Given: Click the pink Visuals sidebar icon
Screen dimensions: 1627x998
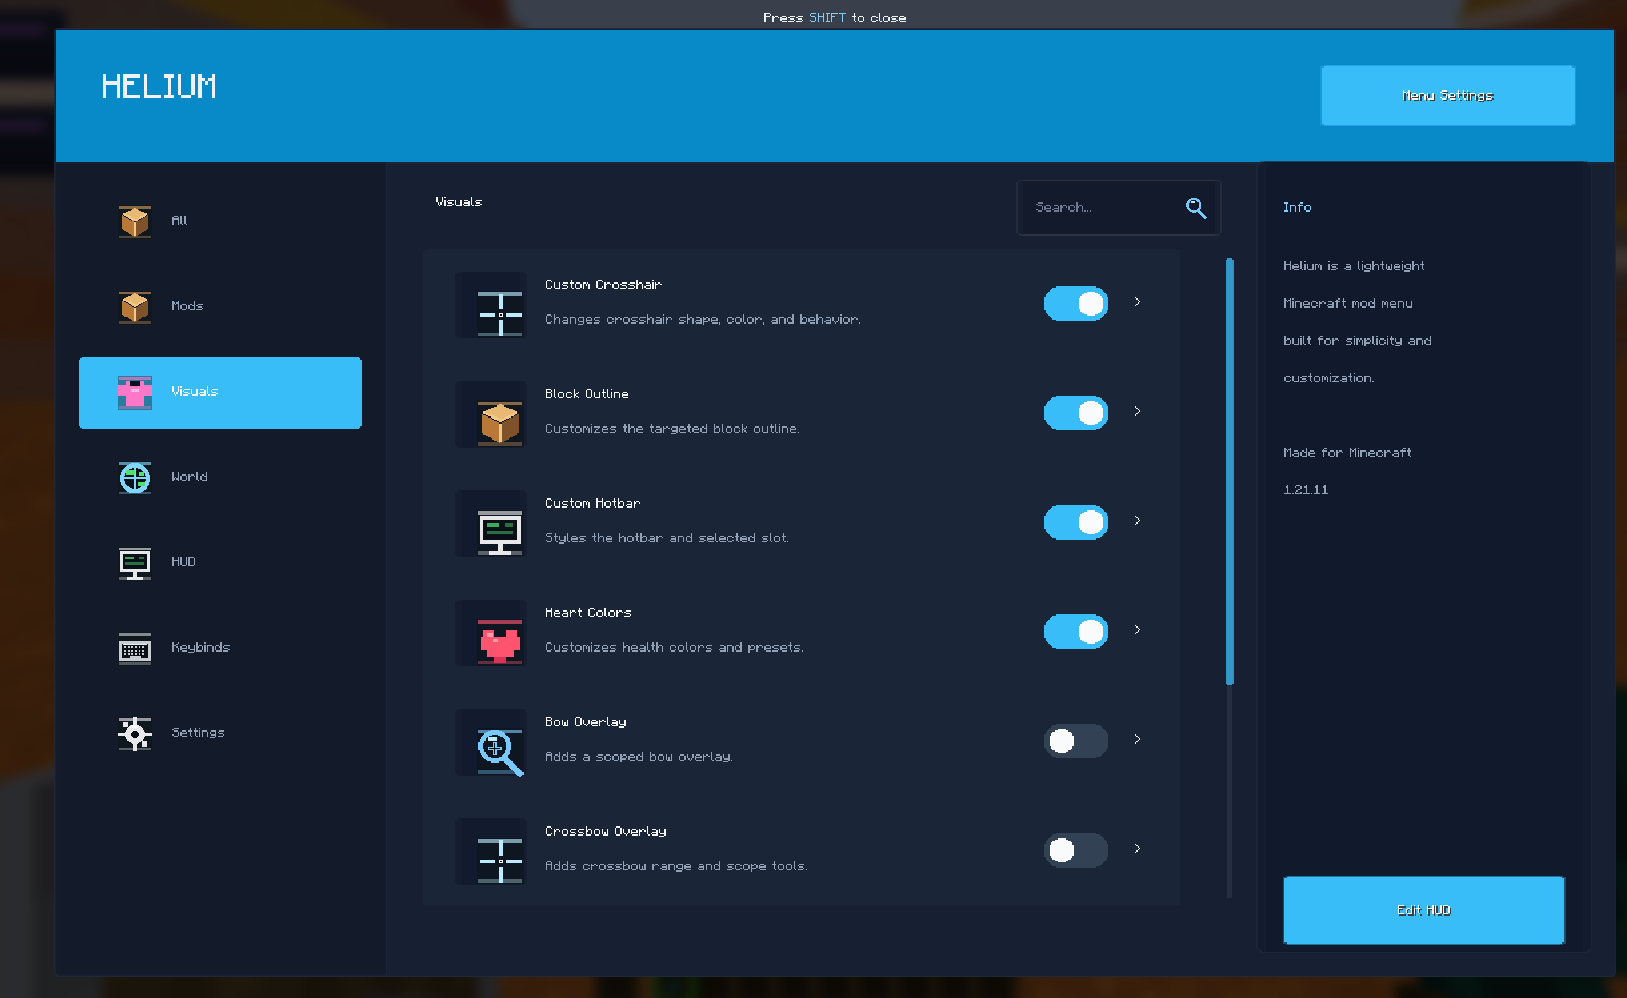Looking at the screenshot, I should [x=135, y=392].
